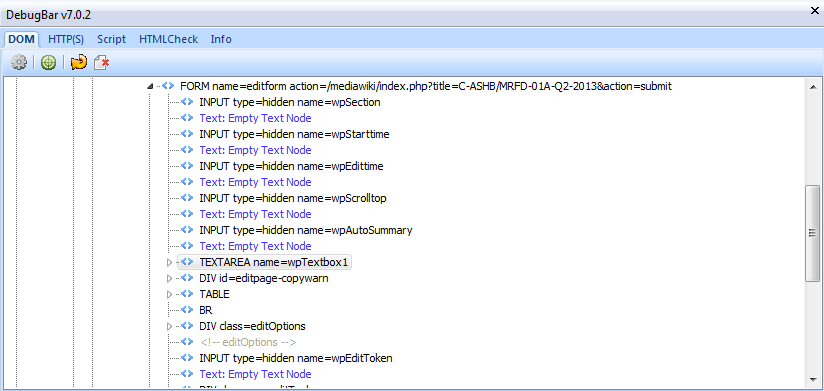
Task: Expand the TEXTAREA name=wpTextbox1 node
Action: tap(169, 262)
